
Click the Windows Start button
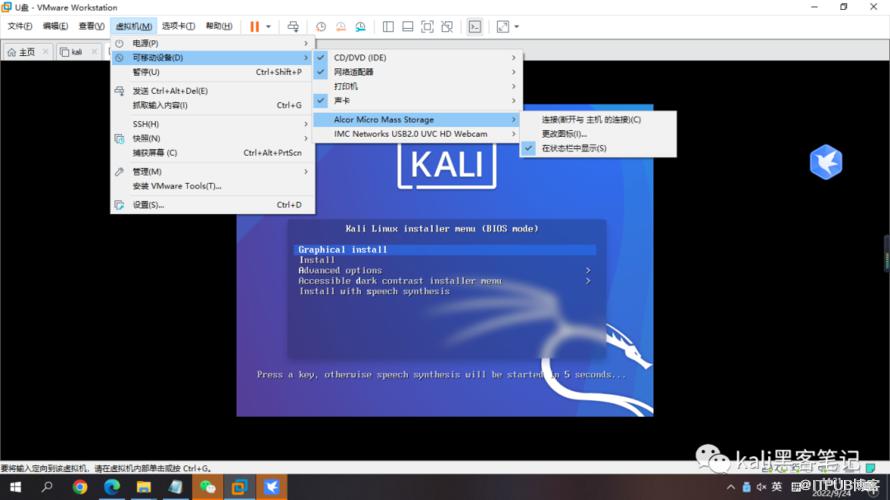(15, 487)
